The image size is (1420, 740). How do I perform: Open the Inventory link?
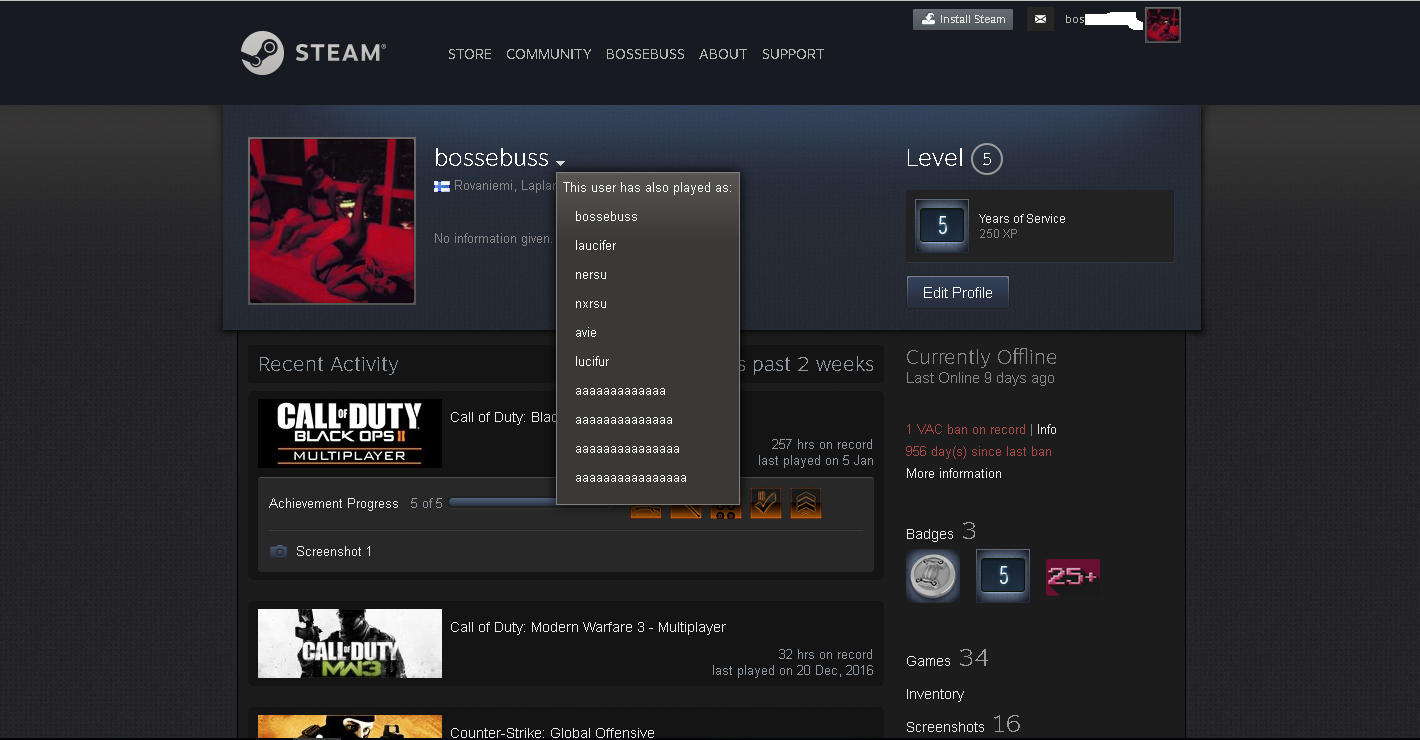935,694
